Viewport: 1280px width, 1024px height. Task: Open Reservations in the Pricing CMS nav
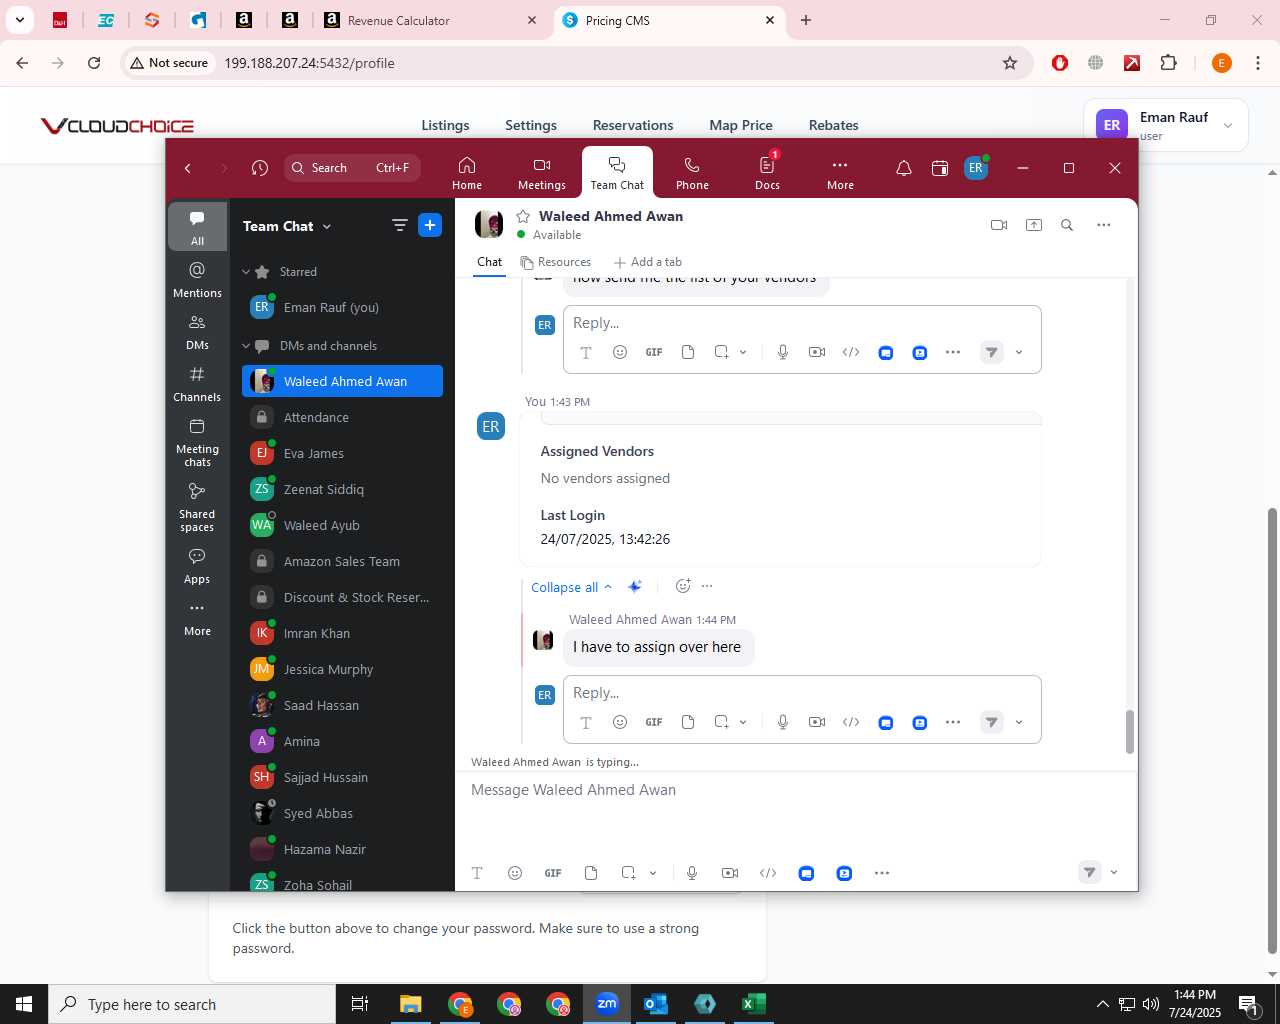[x=633, y=125]
